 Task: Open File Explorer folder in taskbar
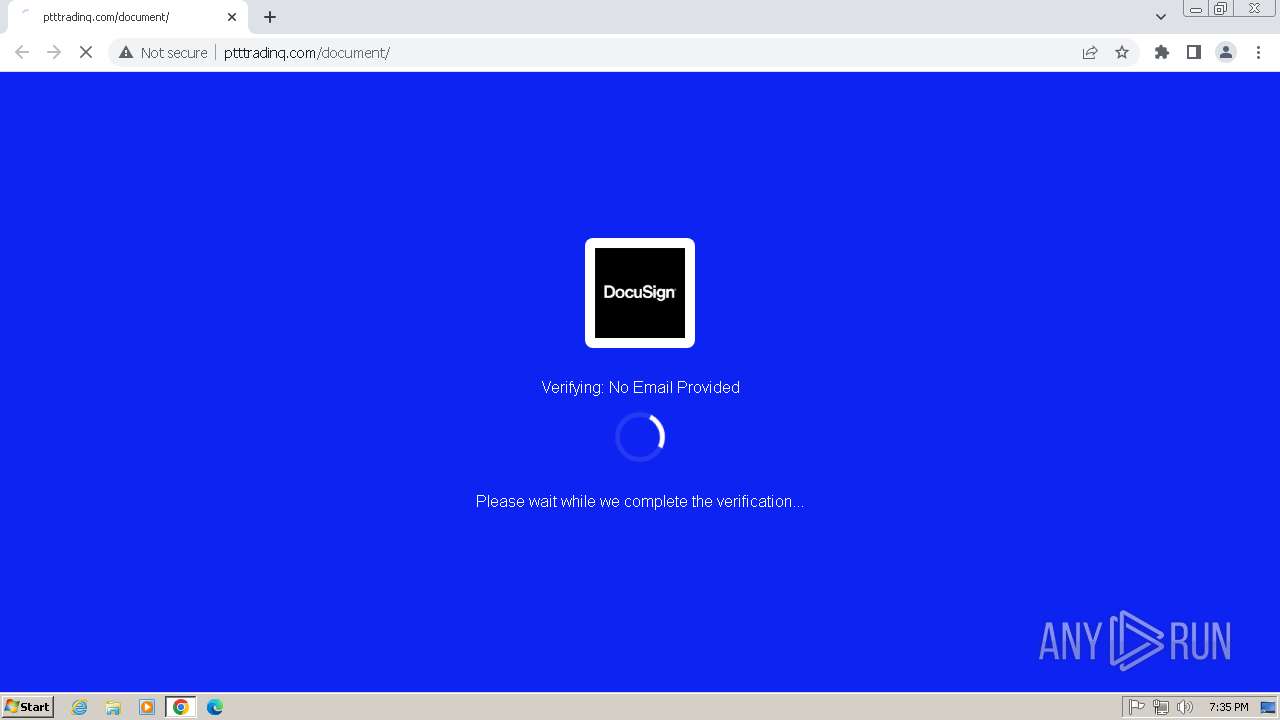tap(113, 707)
